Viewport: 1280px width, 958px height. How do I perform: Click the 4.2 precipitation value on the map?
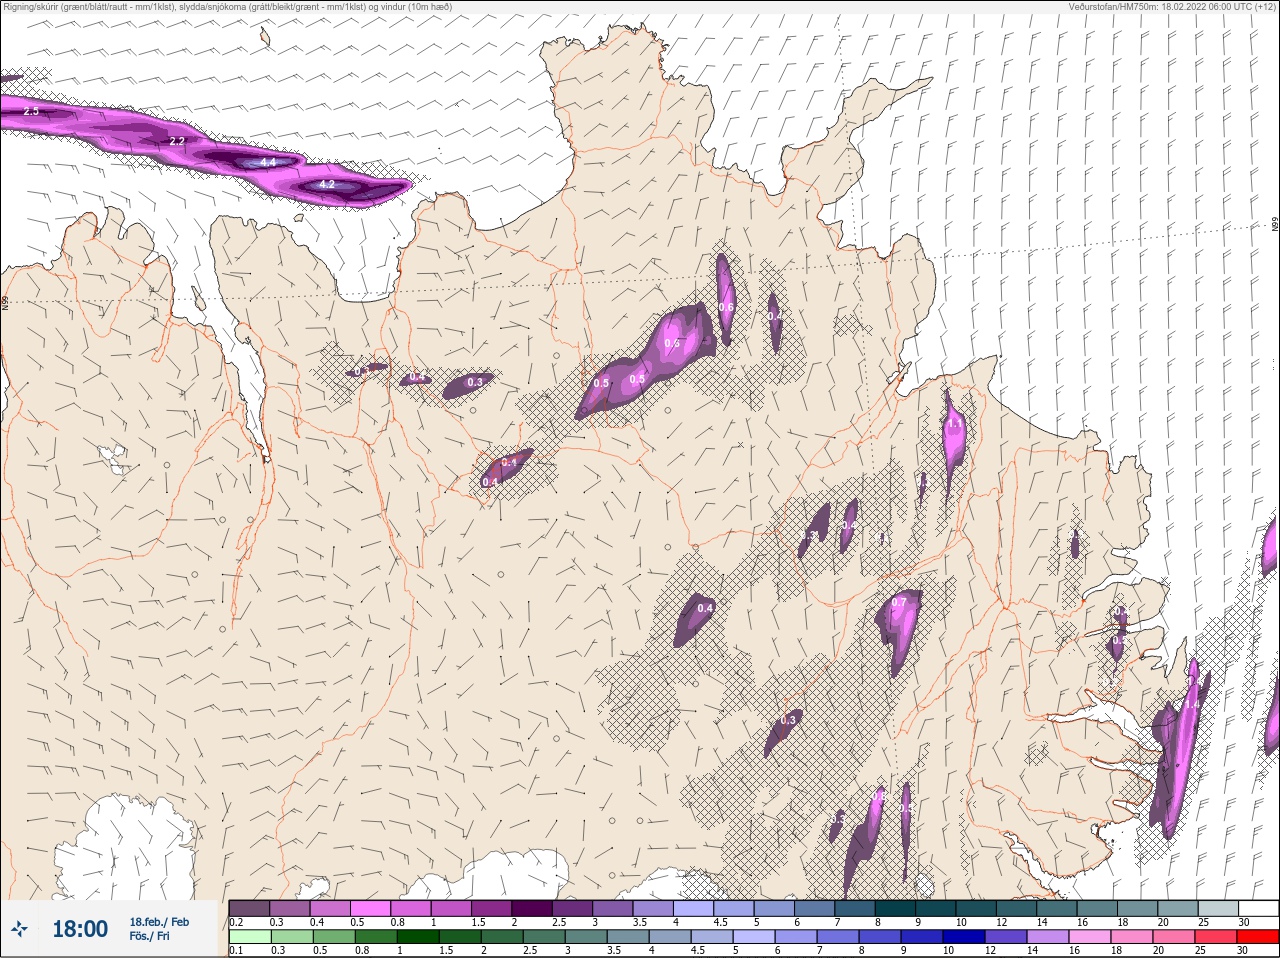[327, 185]
